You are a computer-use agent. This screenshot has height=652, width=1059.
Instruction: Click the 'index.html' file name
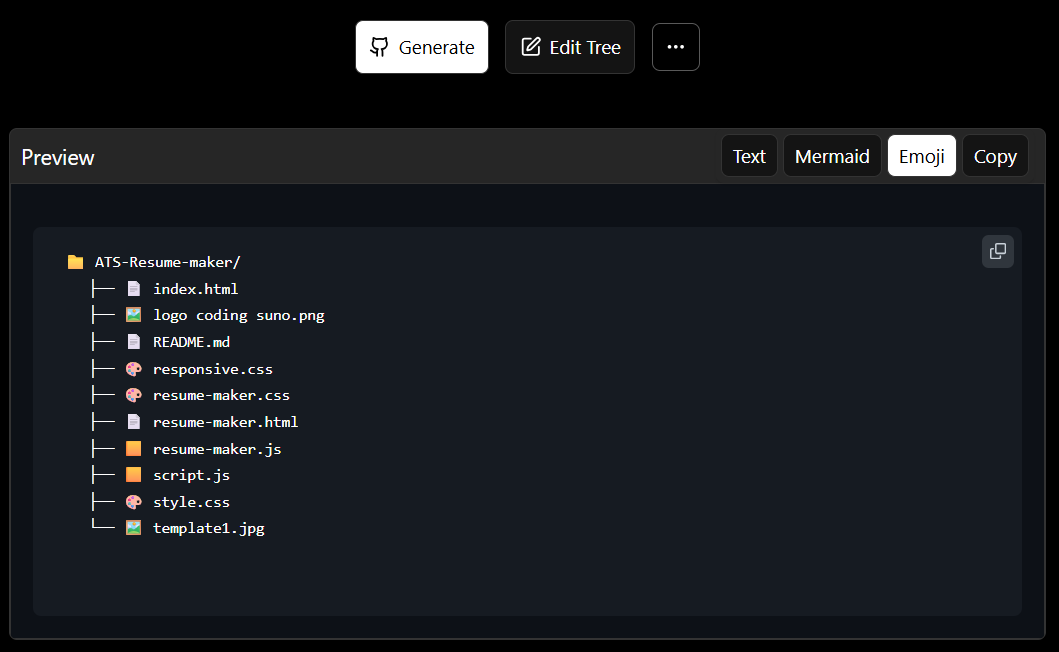pyautogui.click(x=196, y=289)
